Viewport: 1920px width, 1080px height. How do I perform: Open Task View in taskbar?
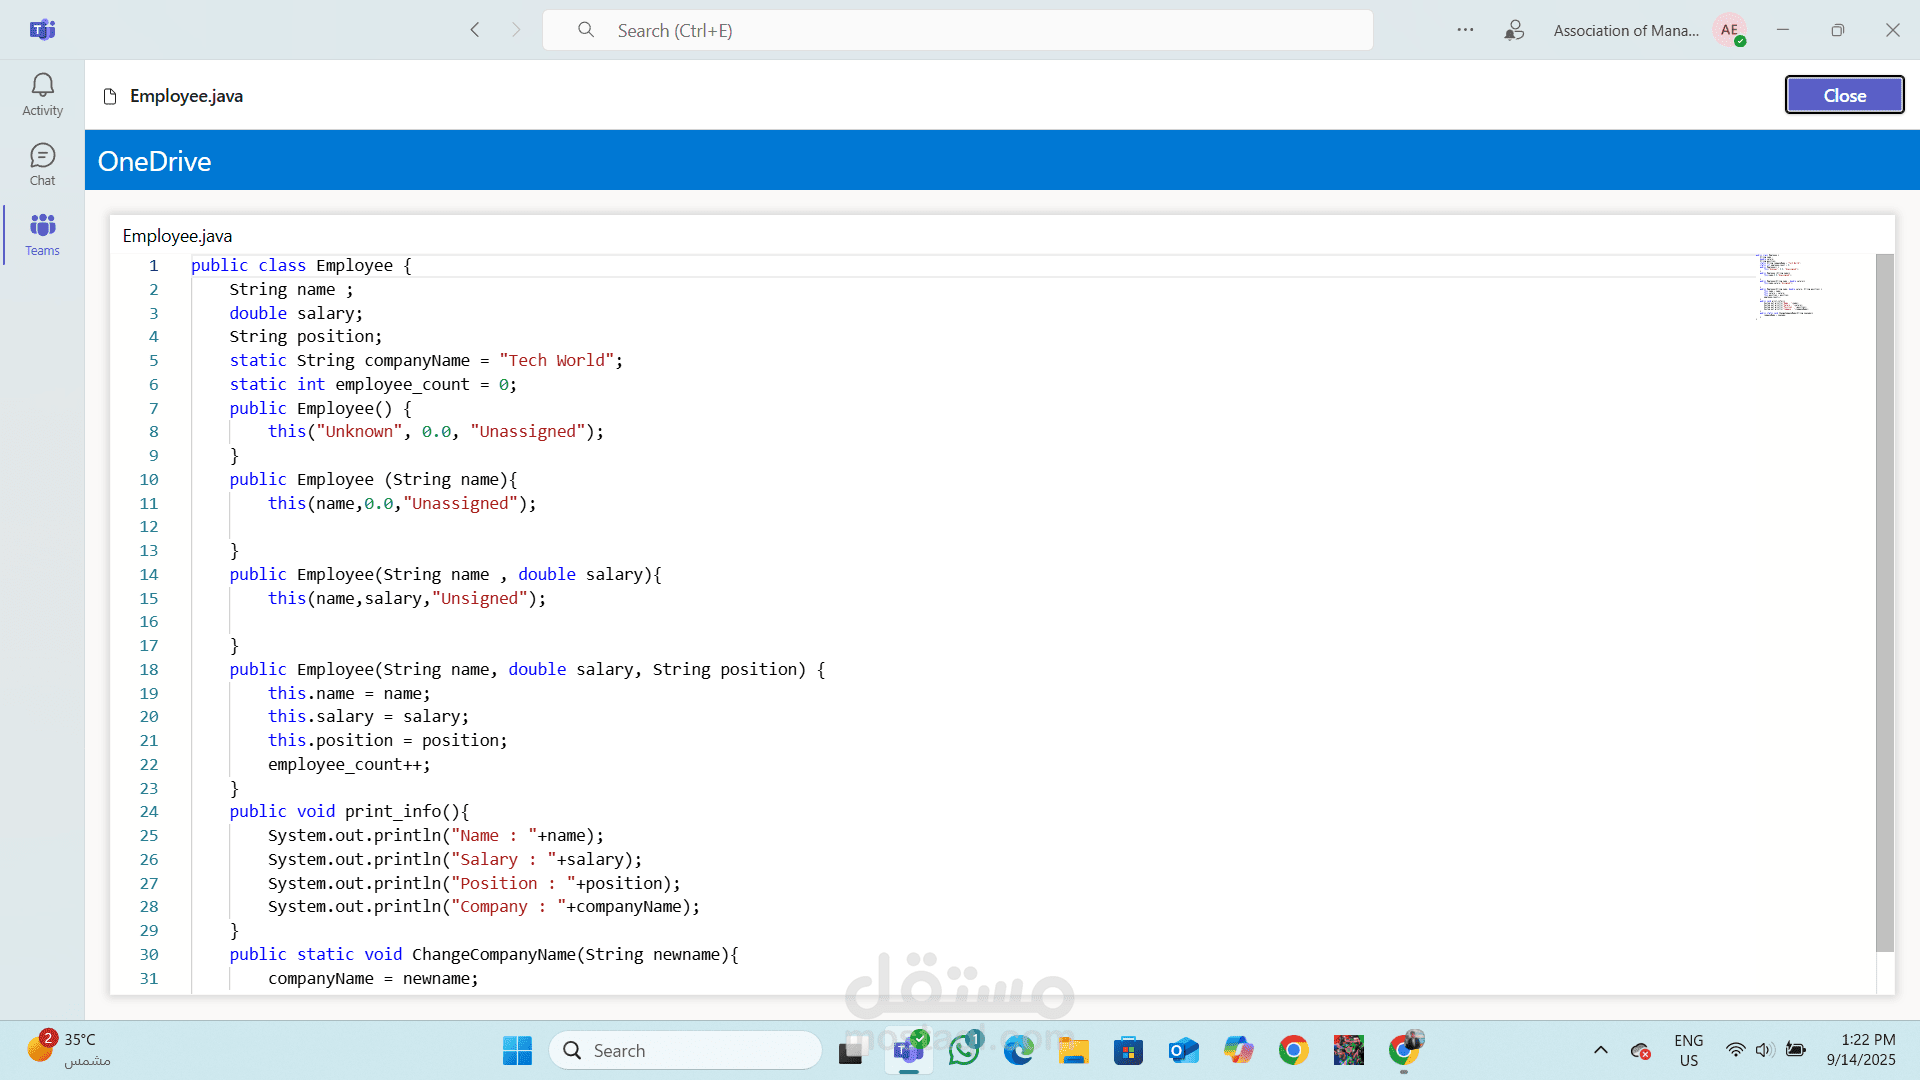(851, 1050)
